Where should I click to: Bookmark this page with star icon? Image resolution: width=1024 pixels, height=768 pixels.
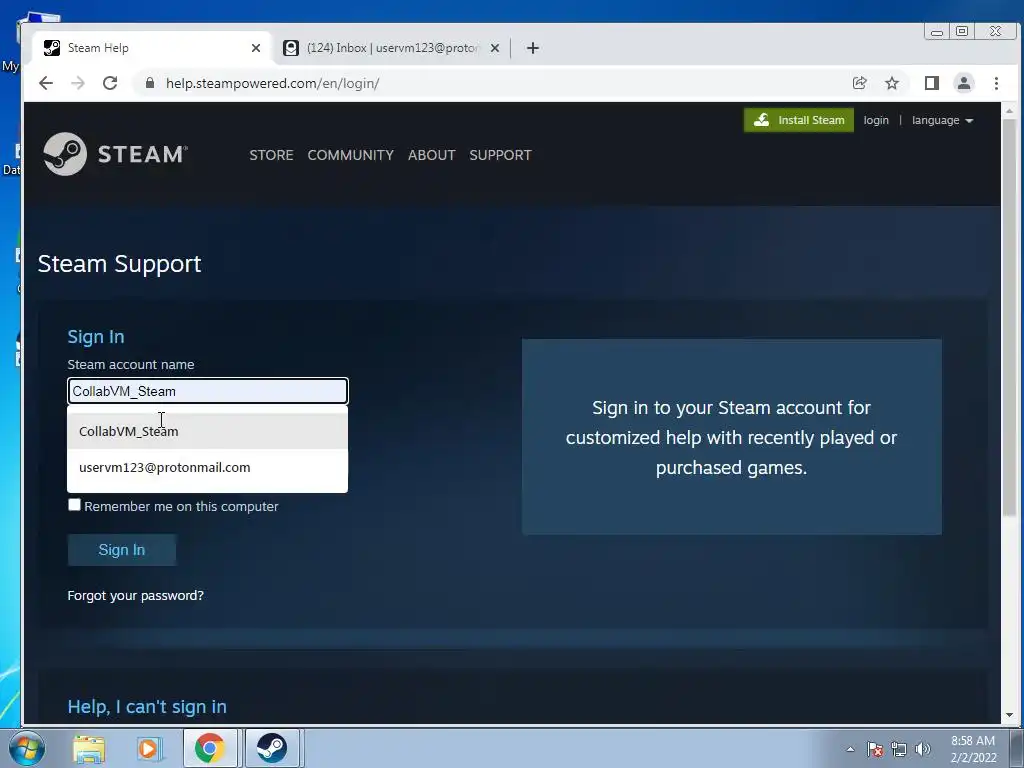[891, 83]
